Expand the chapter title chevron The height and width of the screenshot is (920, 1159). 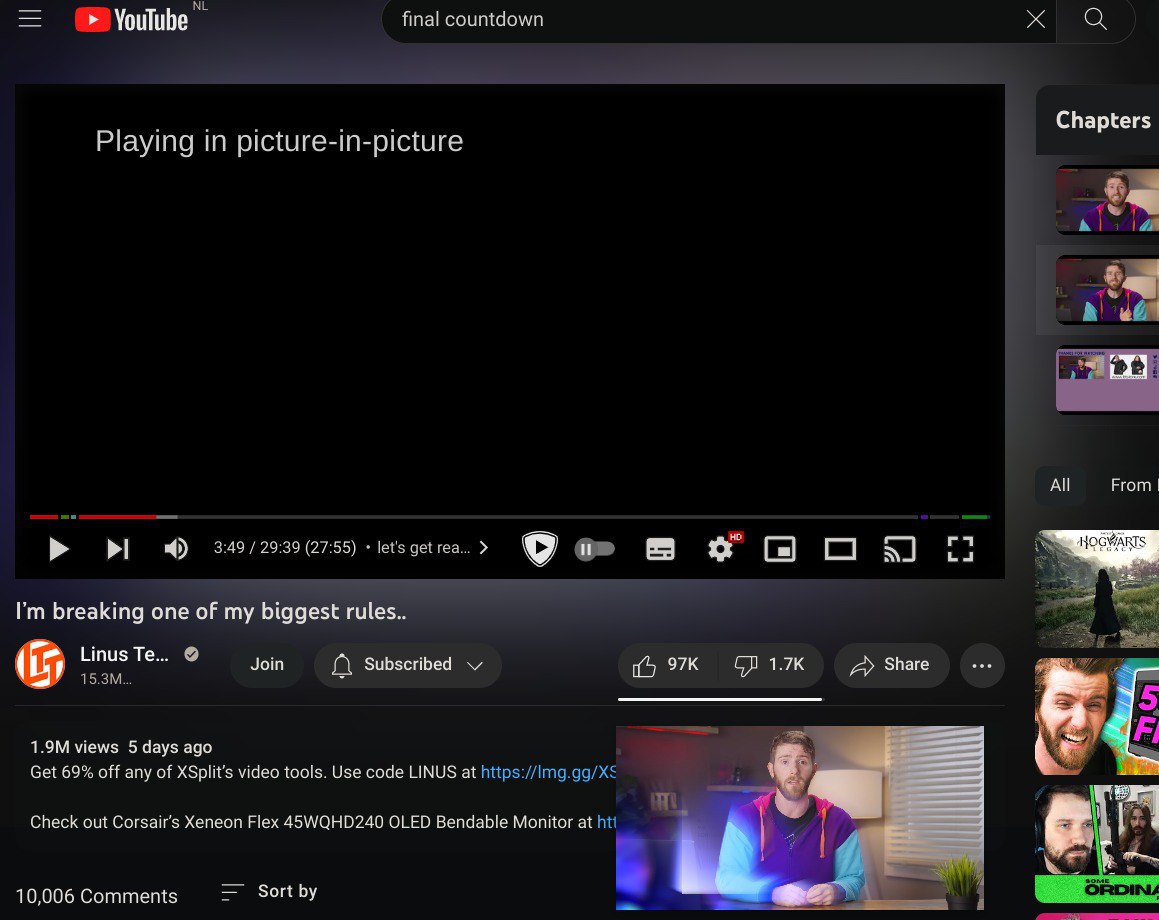[484, 548]
